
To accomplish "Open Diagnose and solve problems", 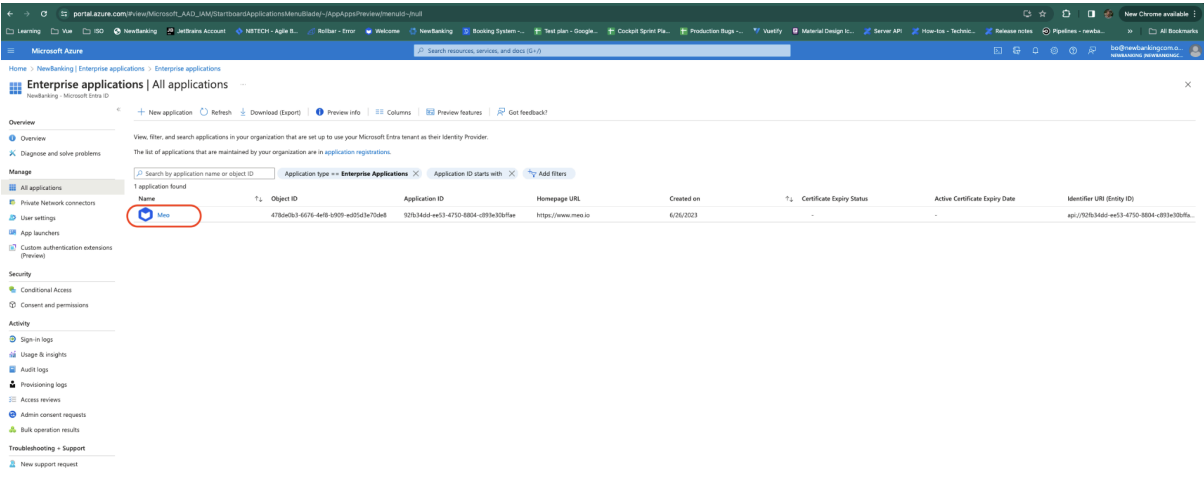I will [x=54, y=153].
